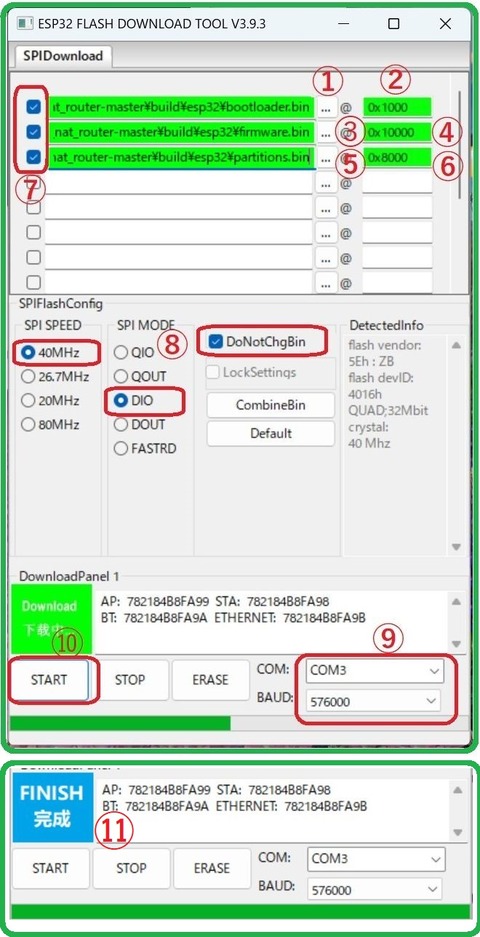
Task: Open COM dropdown in the FINISH panel
Action: tap(376, 859)
